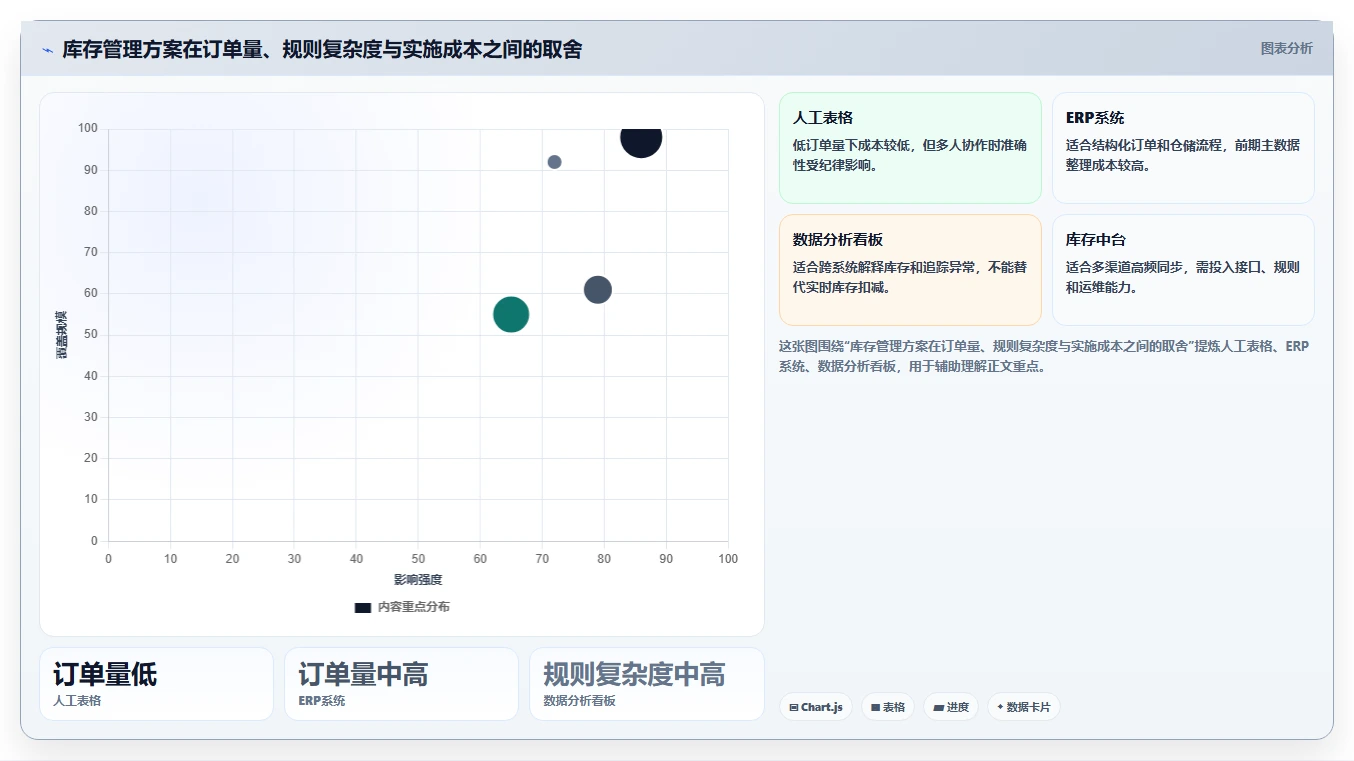The height and width of the screenshot is (761, 1354).
Task: Open the ERP系统 description card
Action: point(1183,148)
